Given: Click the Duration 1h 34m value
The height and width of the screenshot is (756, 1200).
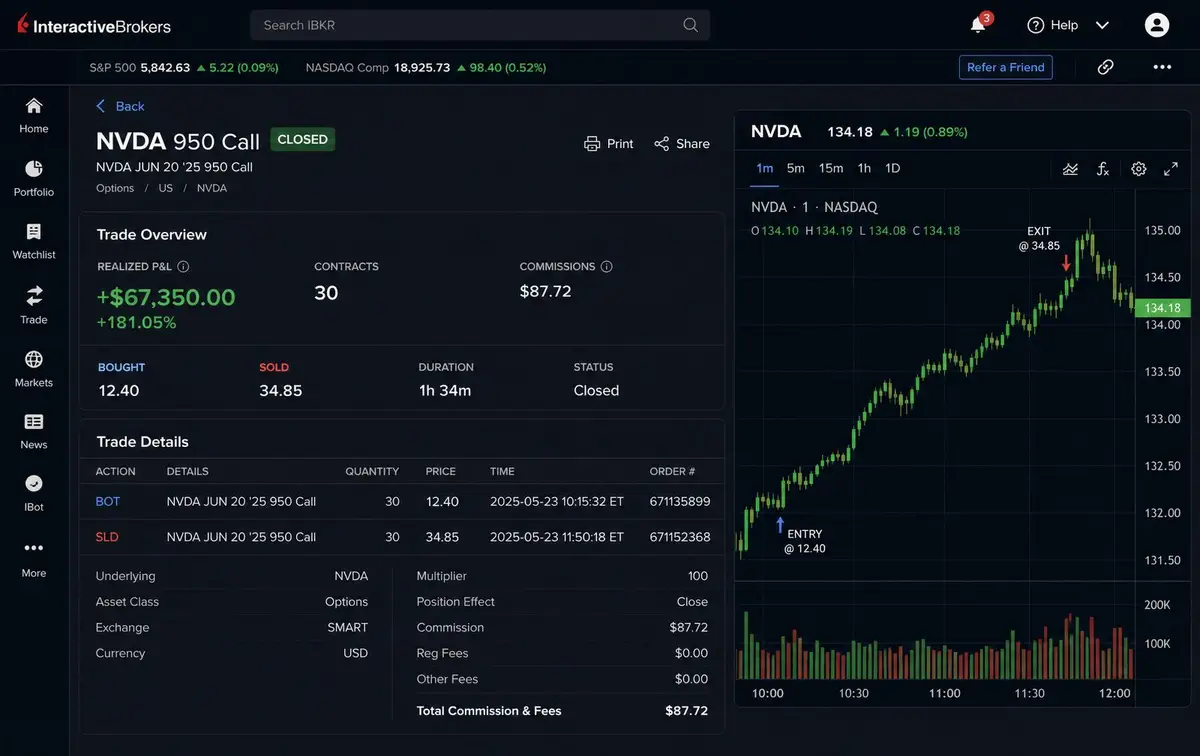Looking at the screenshot, I should [x=445, y=391].
